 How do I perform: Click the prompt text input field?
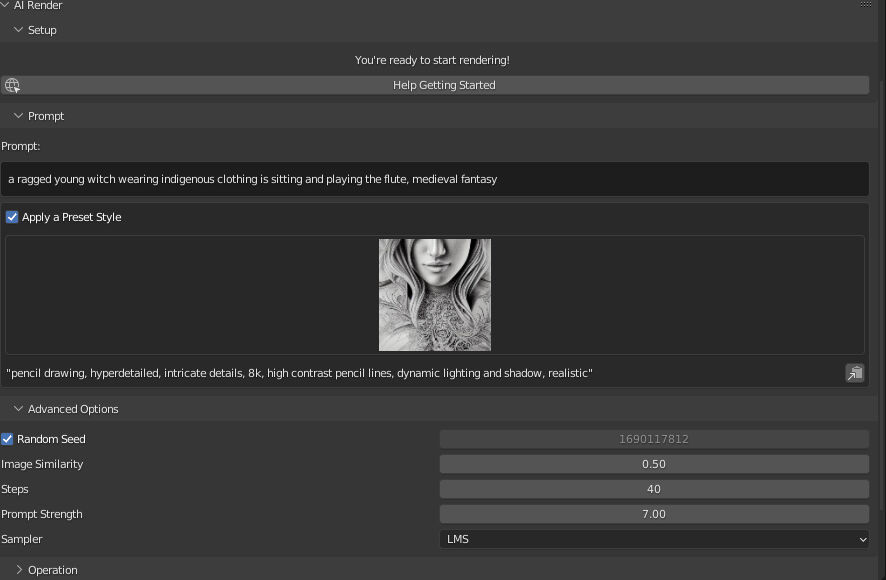pos(437,179)
